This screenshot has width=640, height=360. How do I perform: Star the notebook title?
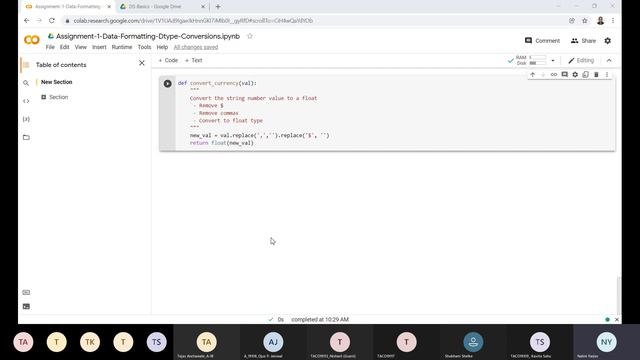pos(250,36)
